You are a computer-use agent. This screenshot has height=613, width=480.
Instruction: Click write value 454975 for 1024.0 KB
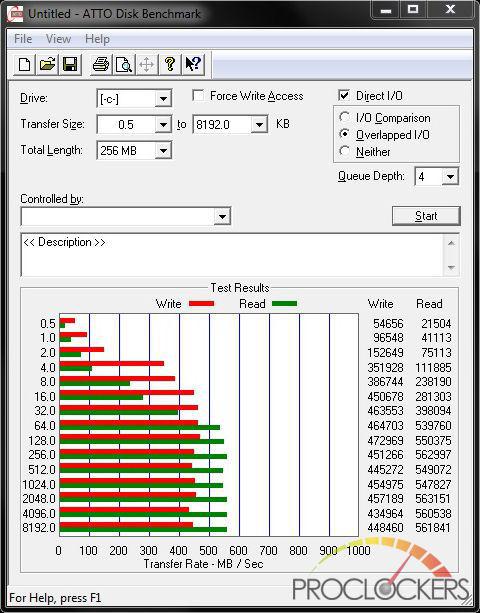pyautogui.click(x=385, y=484)
